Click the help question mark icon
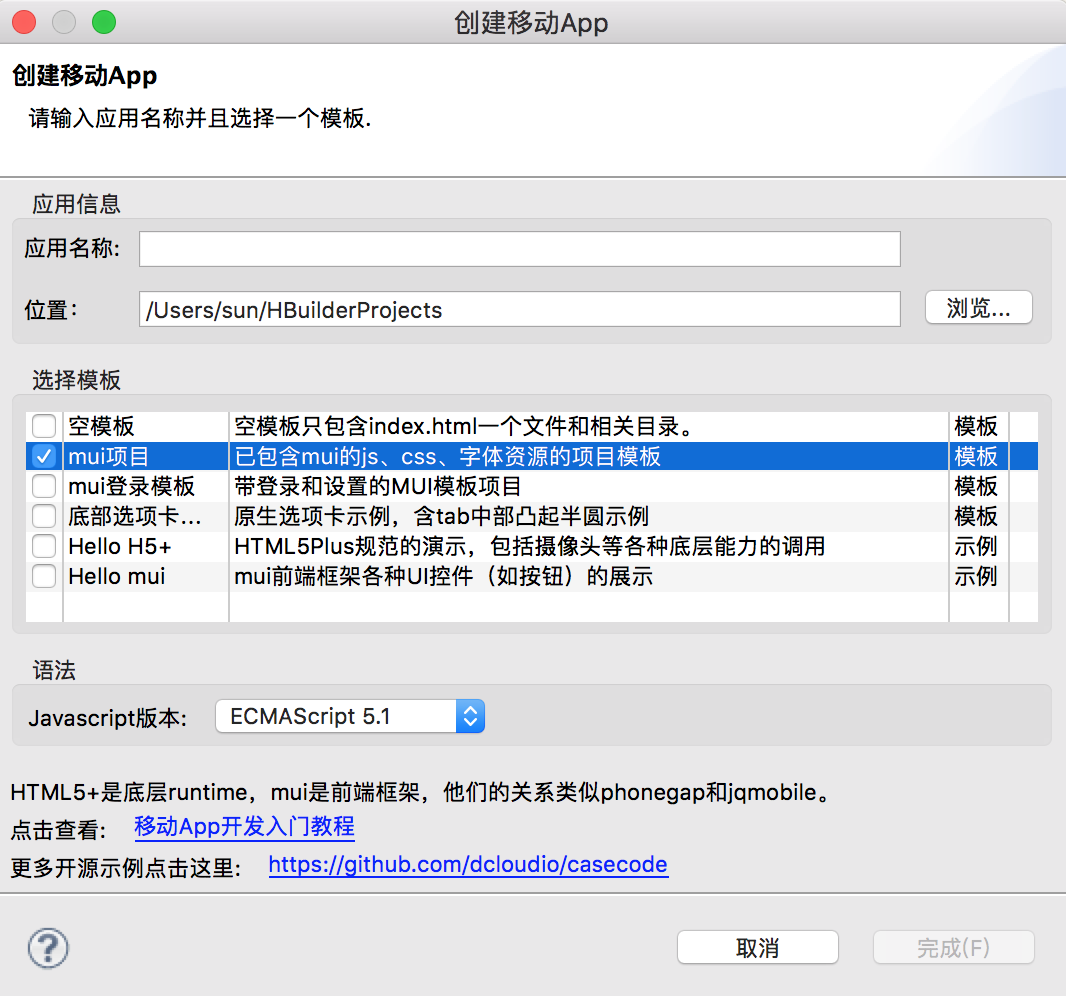The height and width of the screenshot is (996, 1066). [x=46, y=948]
